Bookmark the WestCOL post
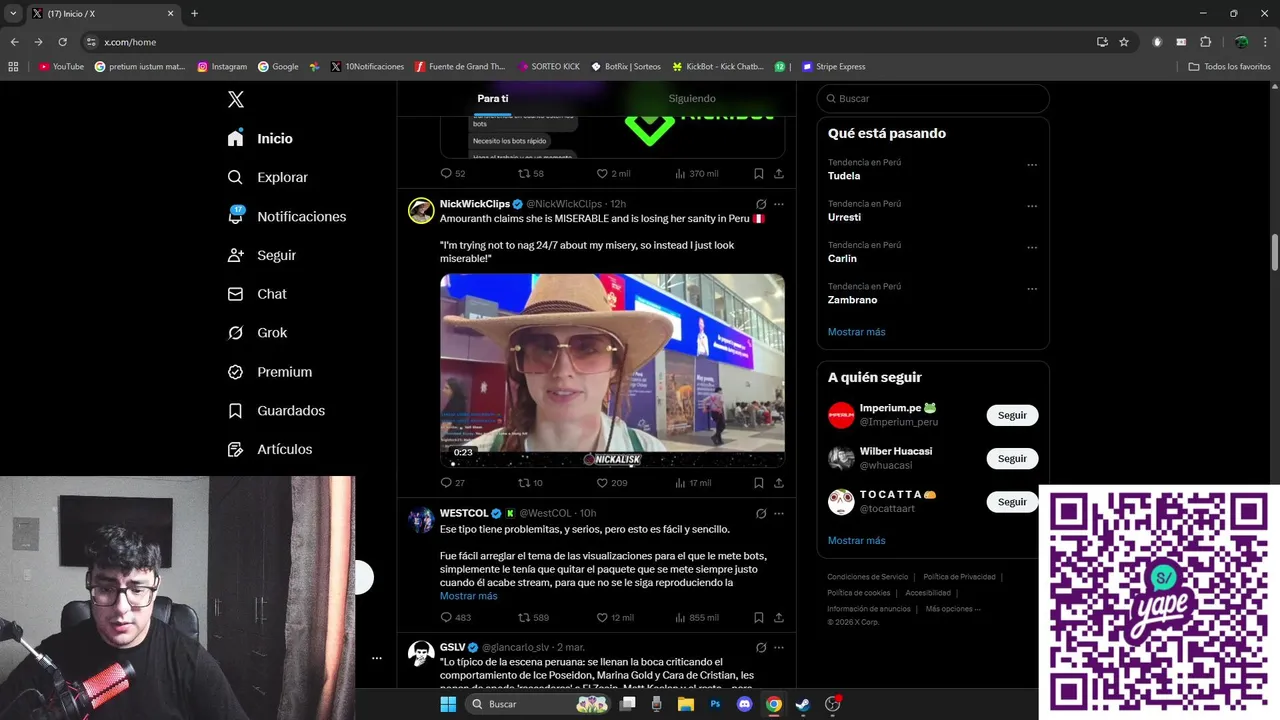Viewport: 1280px width, 720px height. point(759,618)
